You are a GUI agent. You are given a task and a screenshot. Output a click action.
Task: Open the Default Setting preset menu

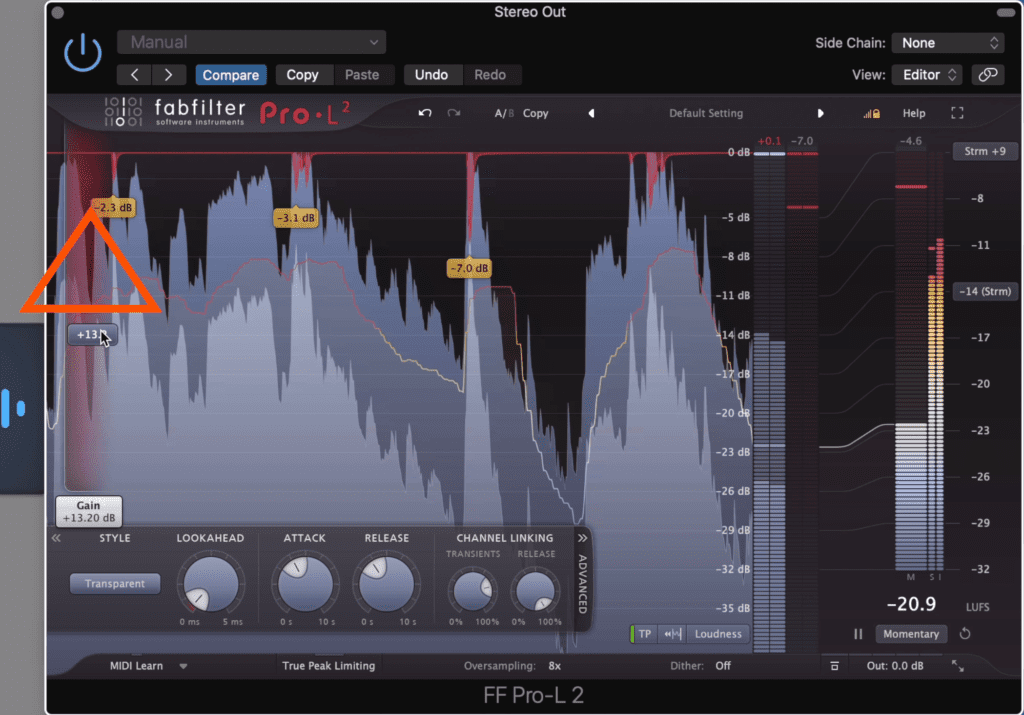[x=706, y=114]
